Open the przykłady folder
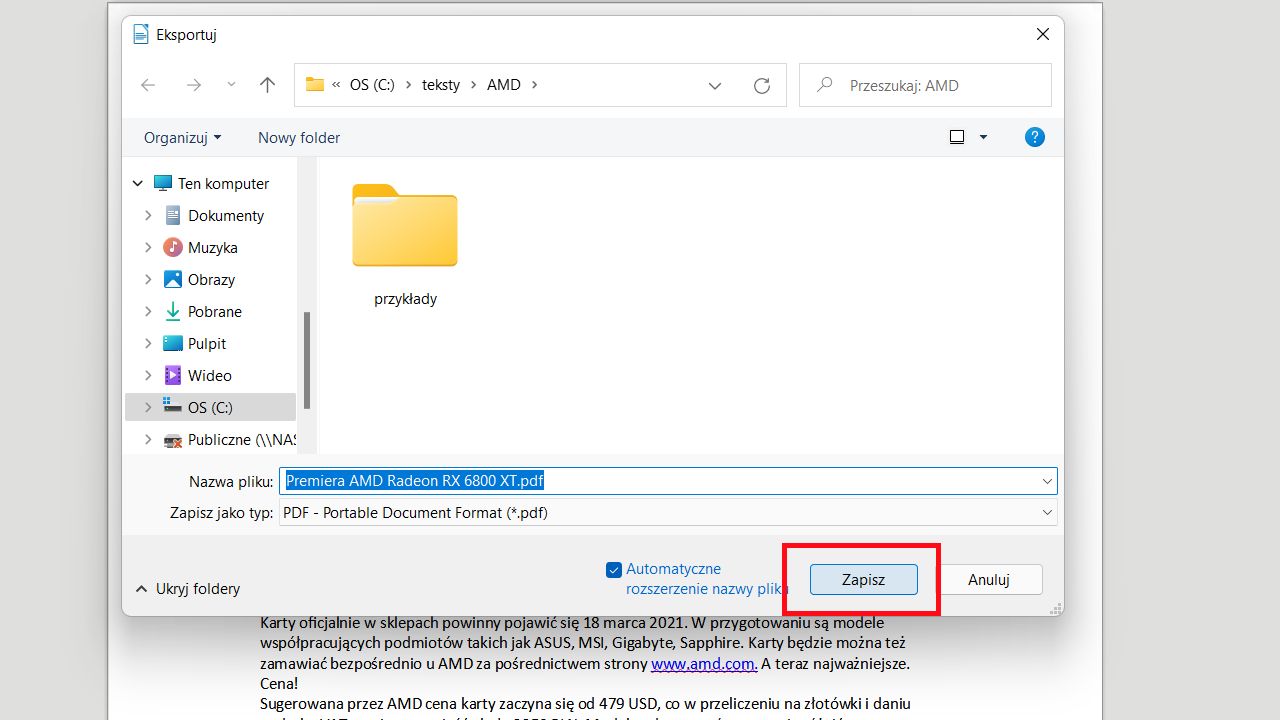The width and height of the screenshot is (1280, 720). (x=404, y=227)
